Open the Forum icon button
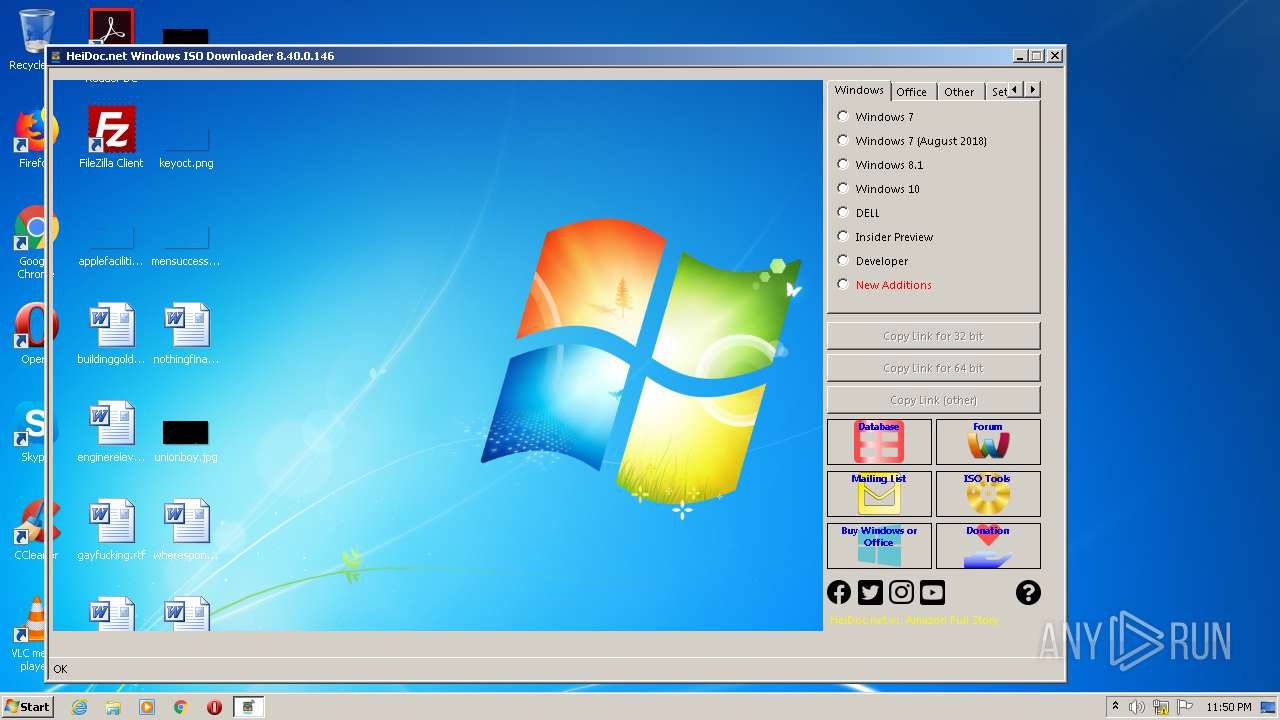This screenshot has width=1280, height=720. pos(988,442)
